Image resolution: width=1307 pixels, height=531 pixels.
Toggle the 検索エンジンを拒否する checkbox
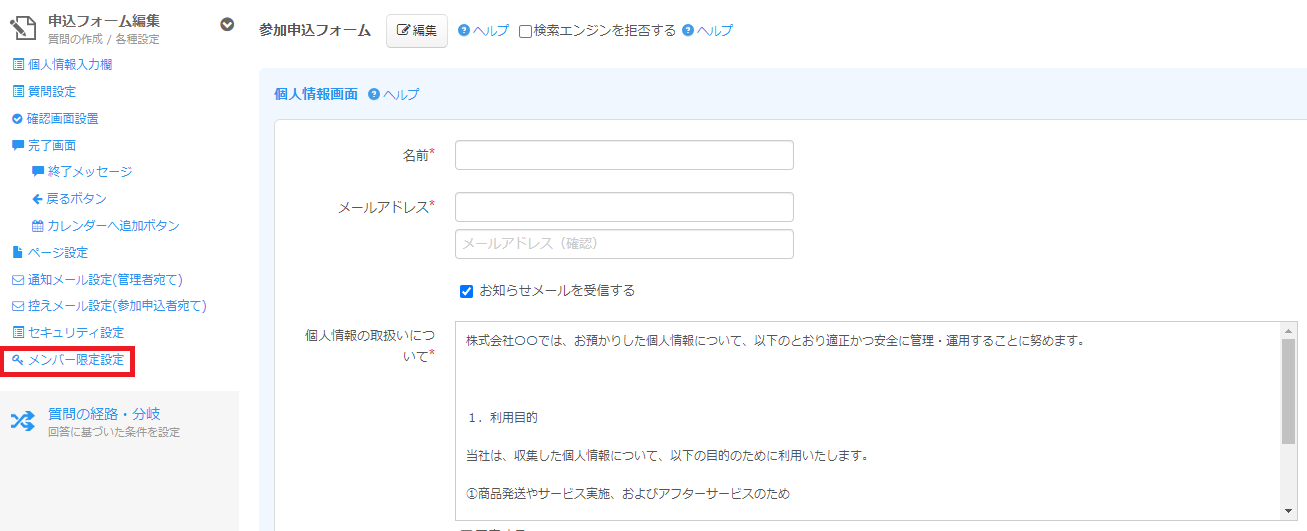point(525,31)
